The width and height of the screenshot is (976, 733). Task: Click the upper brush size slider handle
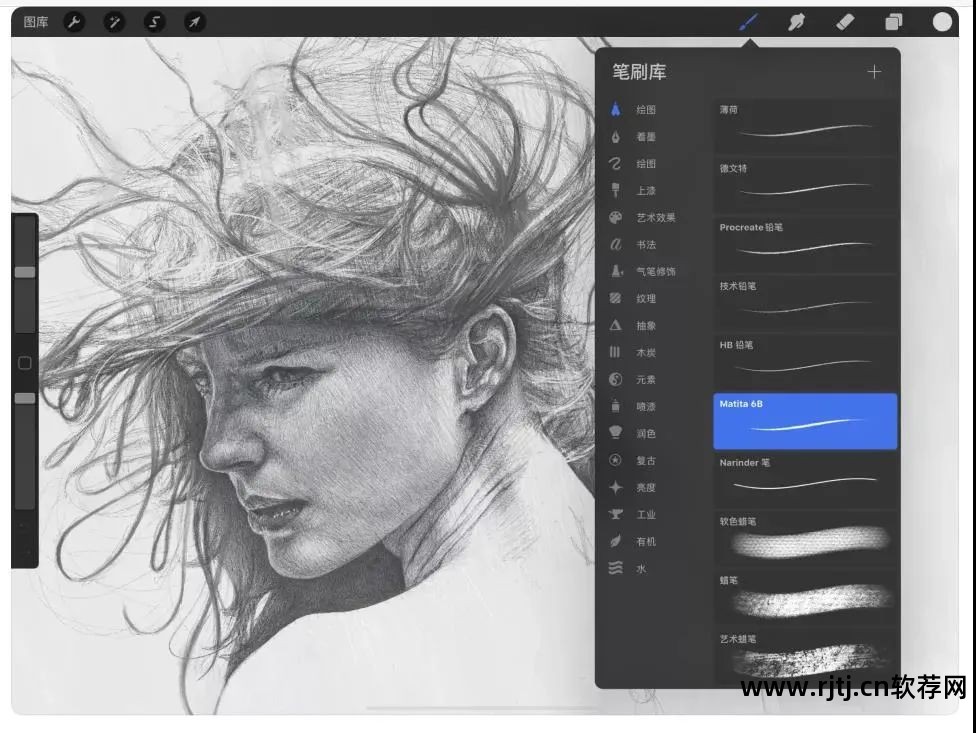click(x=25, y=272)
